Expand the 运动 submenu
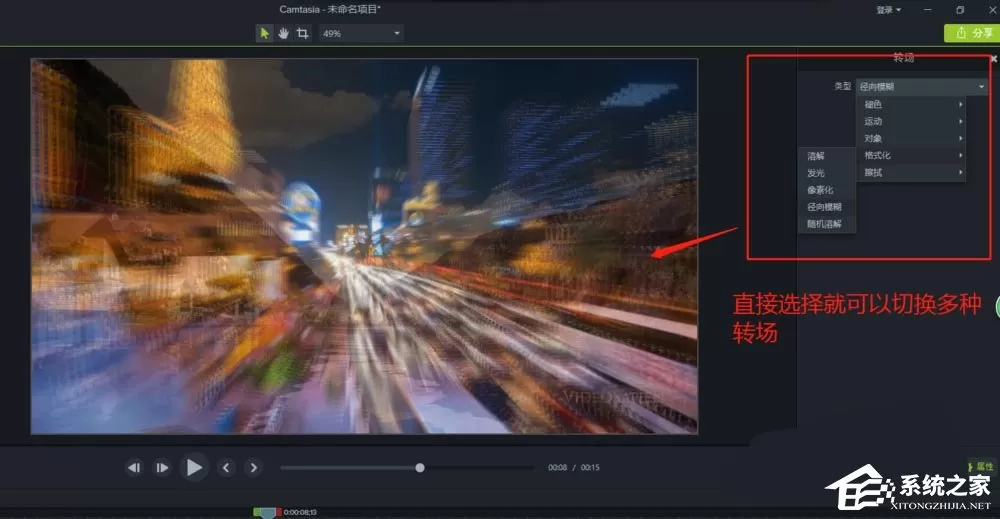This screenshot has height=519, width=1000. coord(911,121)
